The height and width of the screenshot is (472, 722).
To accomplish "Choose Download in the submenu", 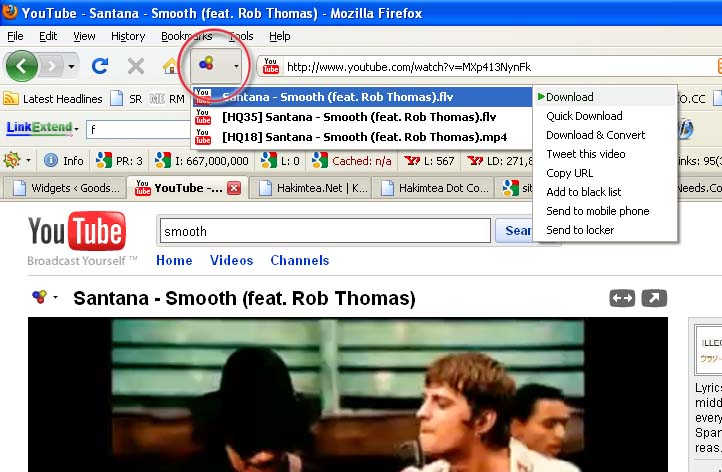I will click(605, 97).
